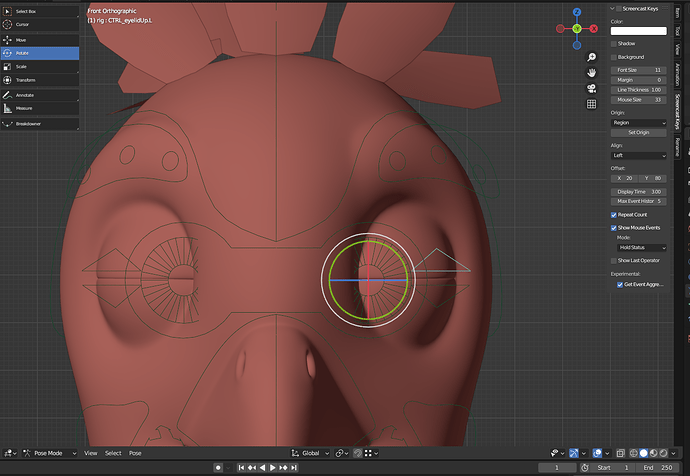Viewport: 690px width, 476px height.
Task: Click the End frame field
Action: (x=657, y=467)
